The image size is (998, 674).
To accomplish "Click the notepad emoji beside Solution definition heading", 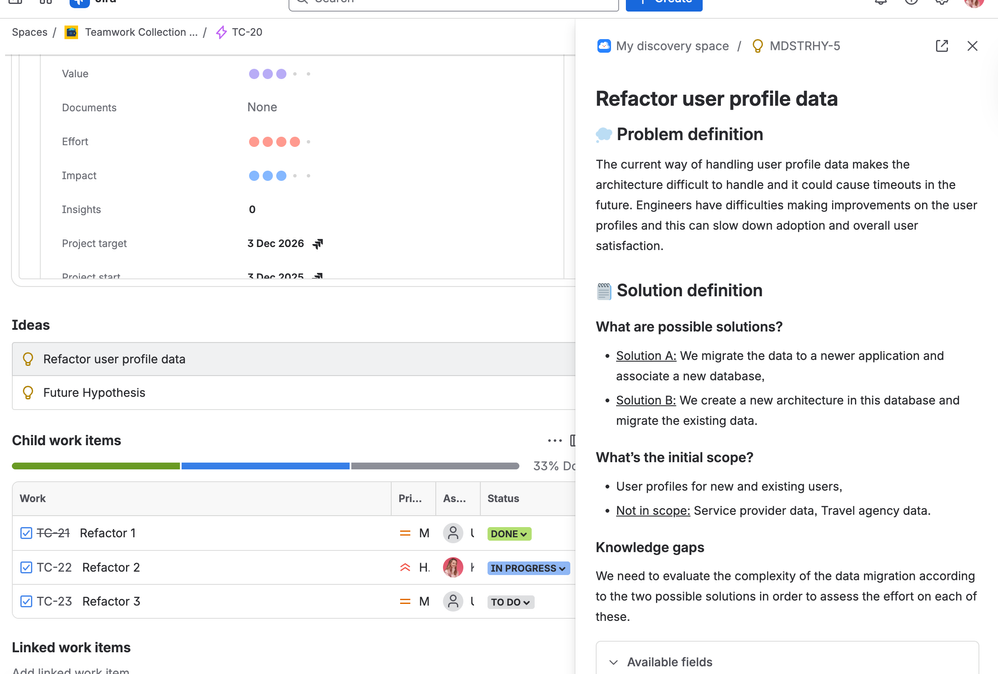I will tap(604, 291).
